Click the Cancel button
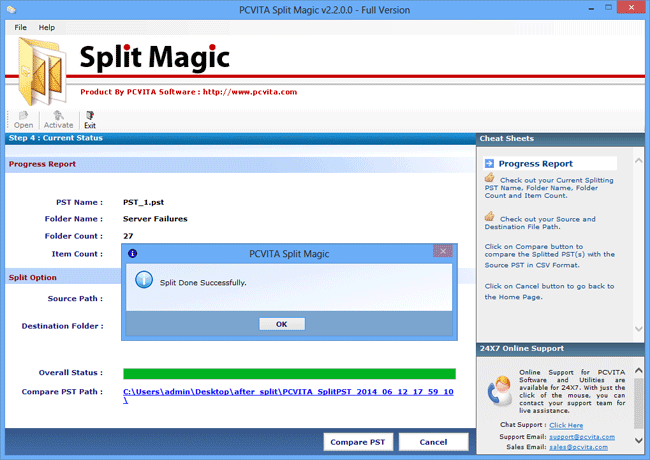The width and height of the screenshot is (650, 460). pos(433,442)
